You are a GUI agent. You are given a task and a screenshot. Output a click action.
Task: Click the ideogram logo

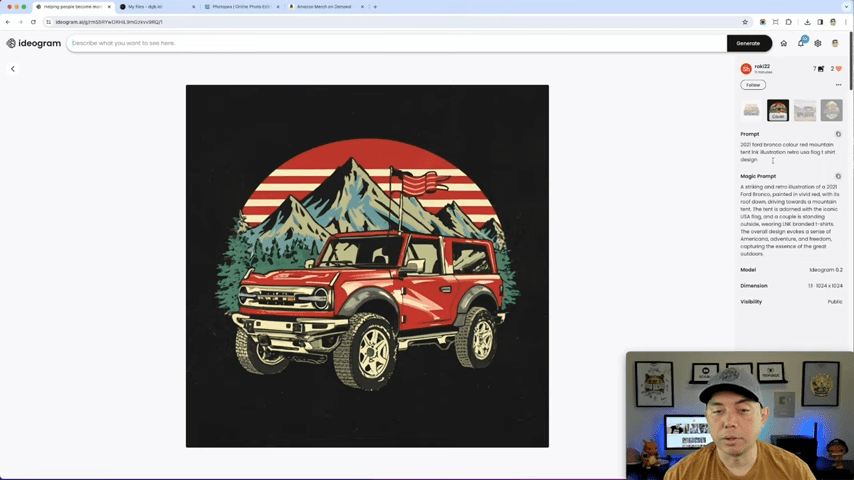[x=33, y=43]
